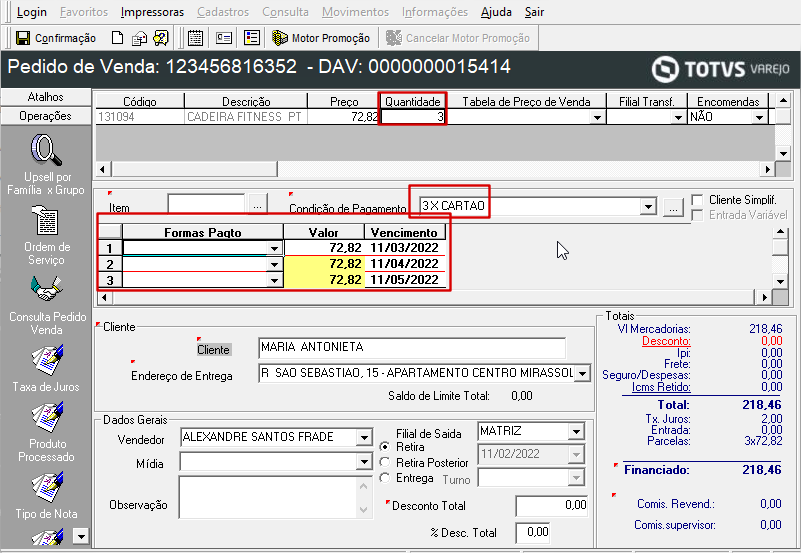
Task: Open Upsell por Família x Grupo
Action: 46,164
